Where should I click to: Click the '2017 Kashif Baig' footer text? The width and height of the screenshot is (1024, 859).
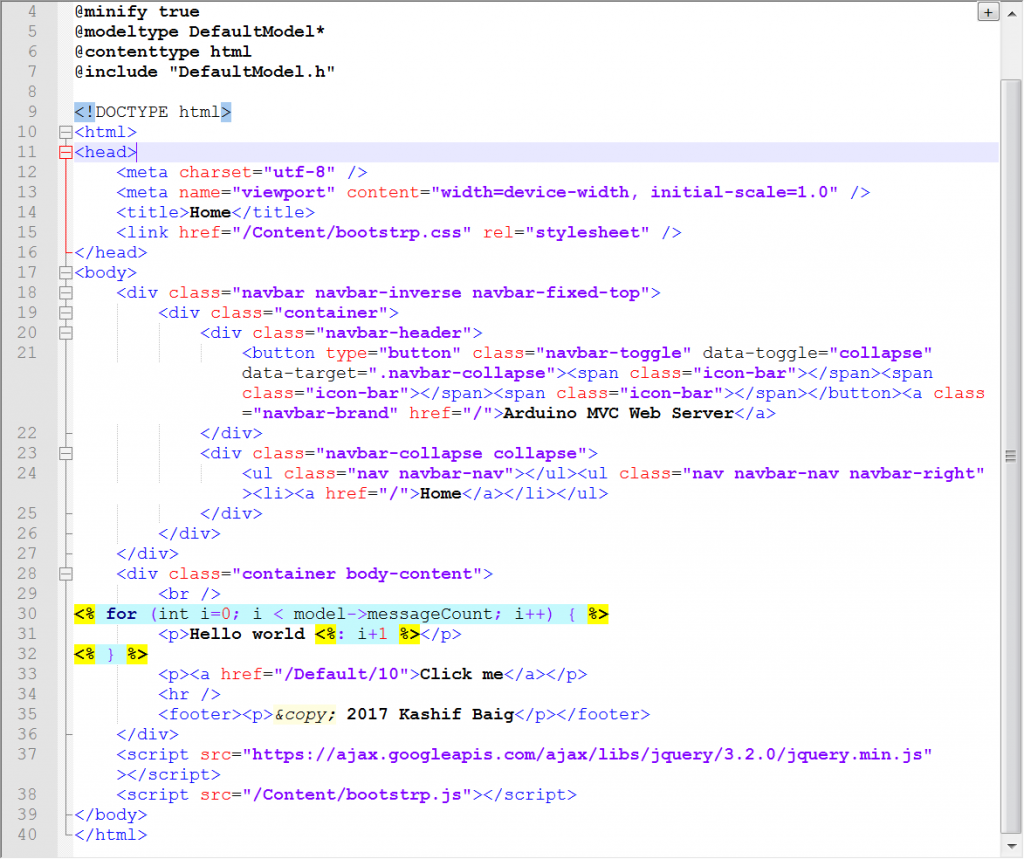(430, 715)
